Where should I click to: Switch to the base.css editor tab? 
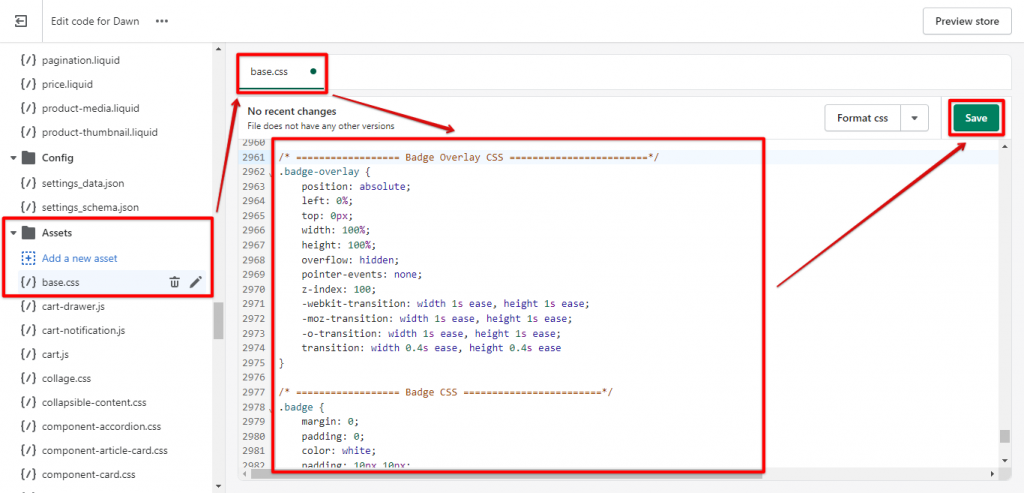coord(269,72)
